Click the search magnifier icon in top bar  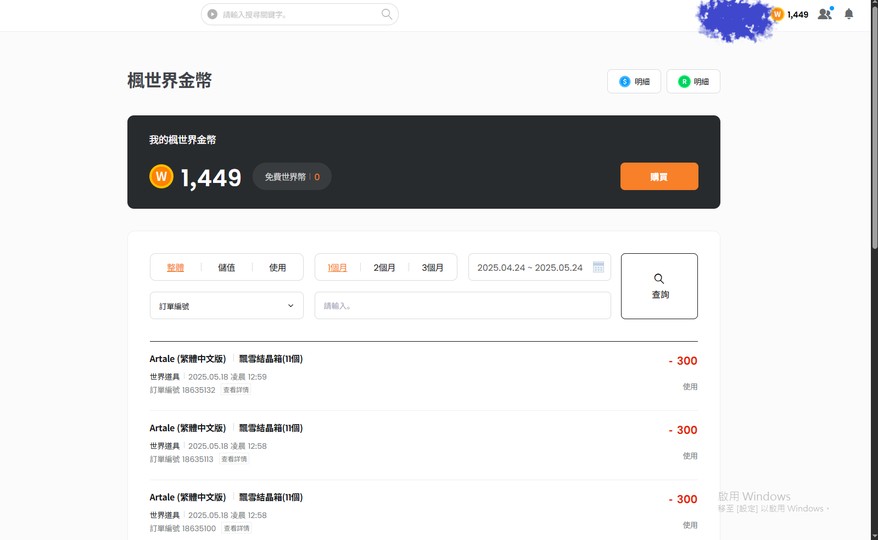(386, 14)
